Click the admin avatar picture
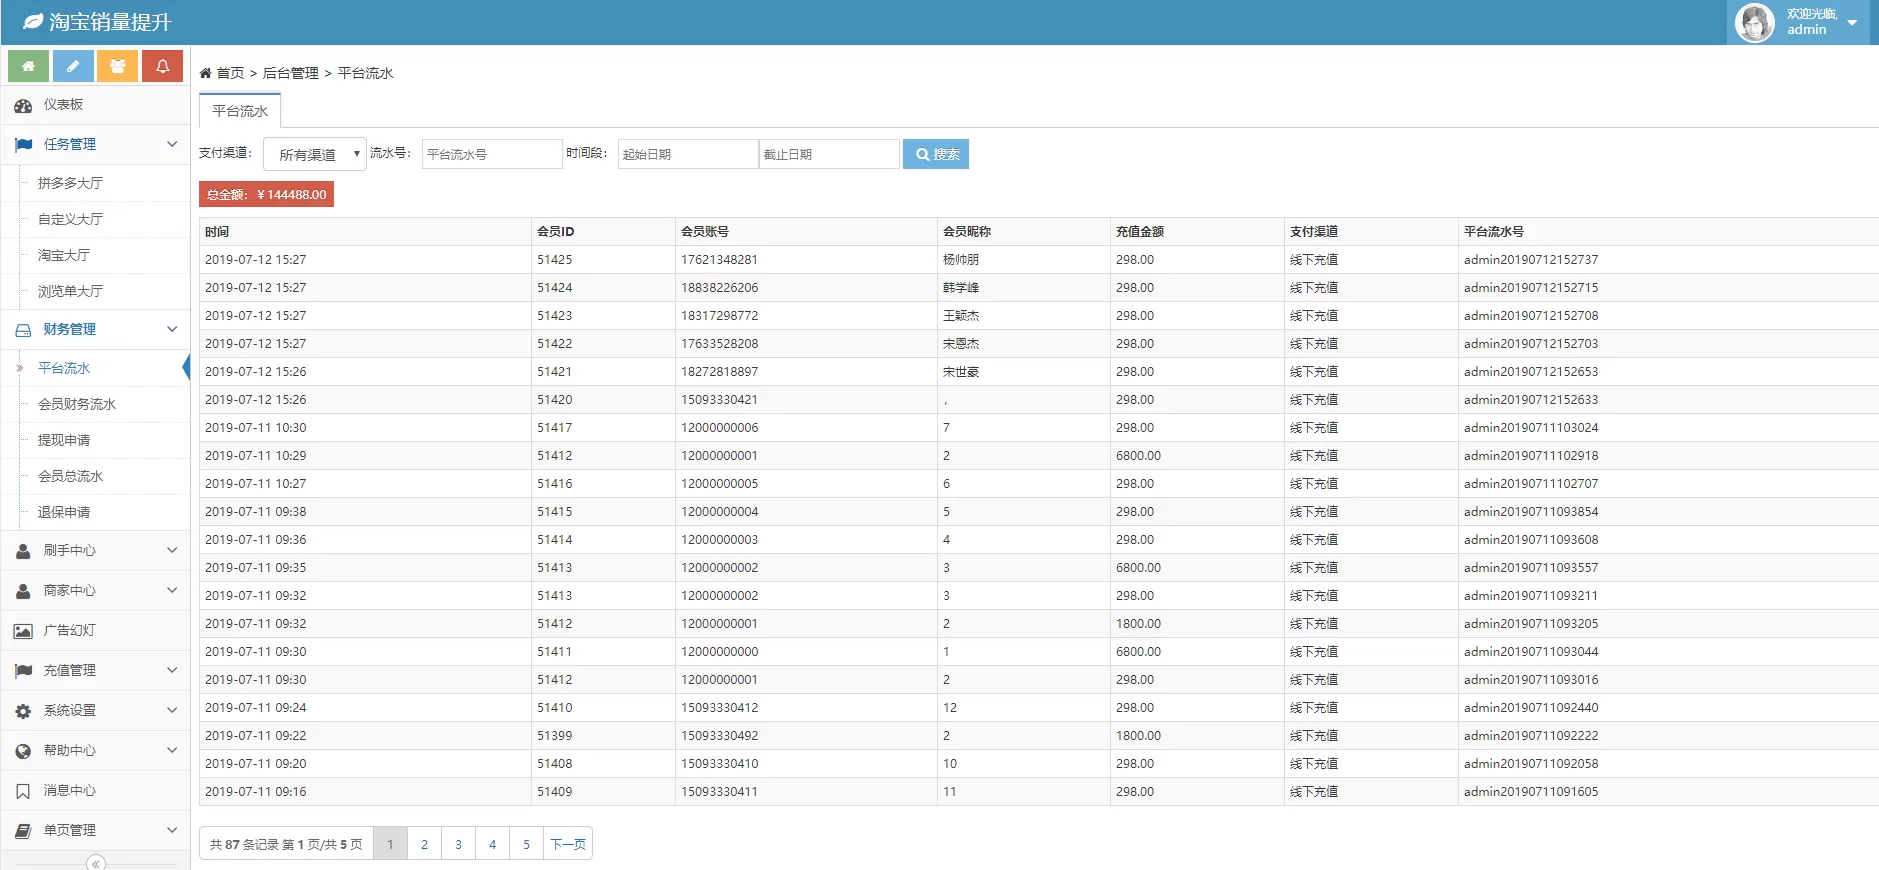The image size is (1879, 870). pyautogui.click(x=1754, y=22)
